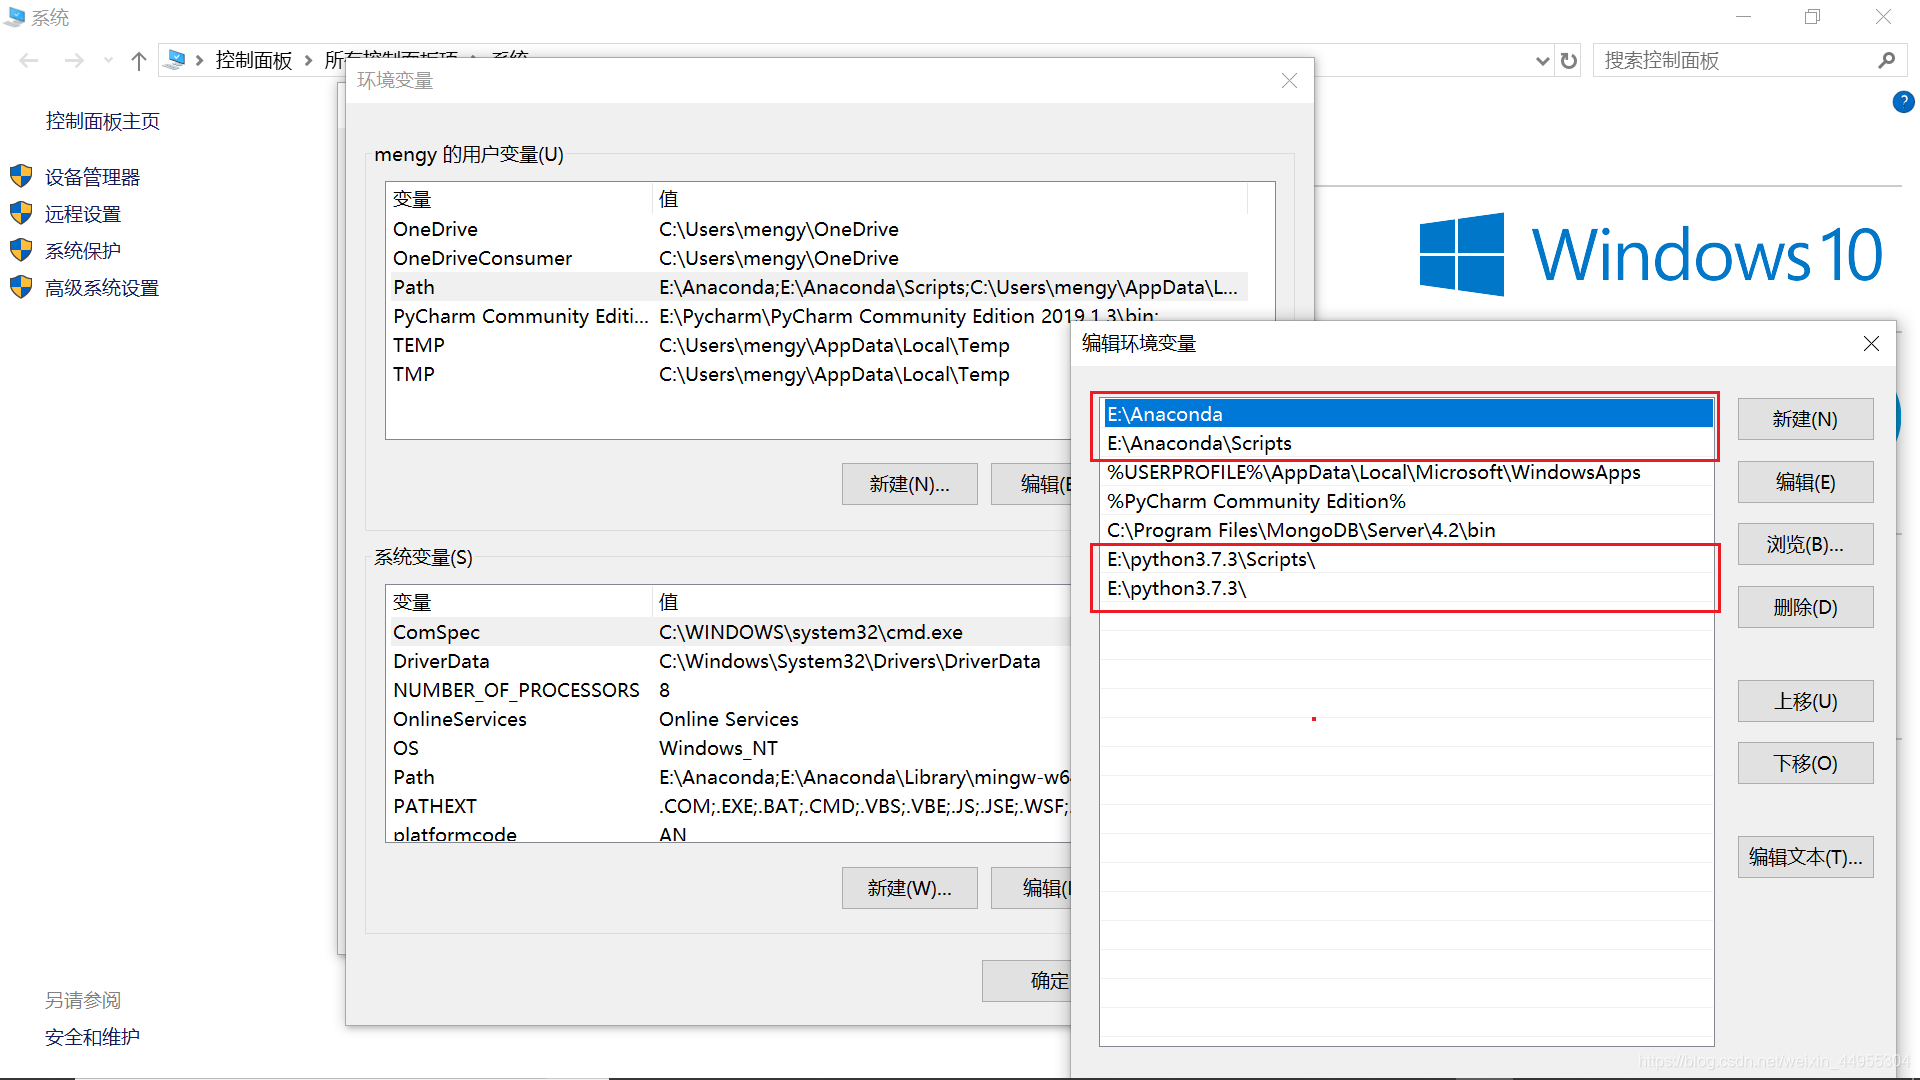Viewport: 1920px width, 1080px height.
Task: Open the recent locations dropdown arrow
Action: (x=108, y=61)
